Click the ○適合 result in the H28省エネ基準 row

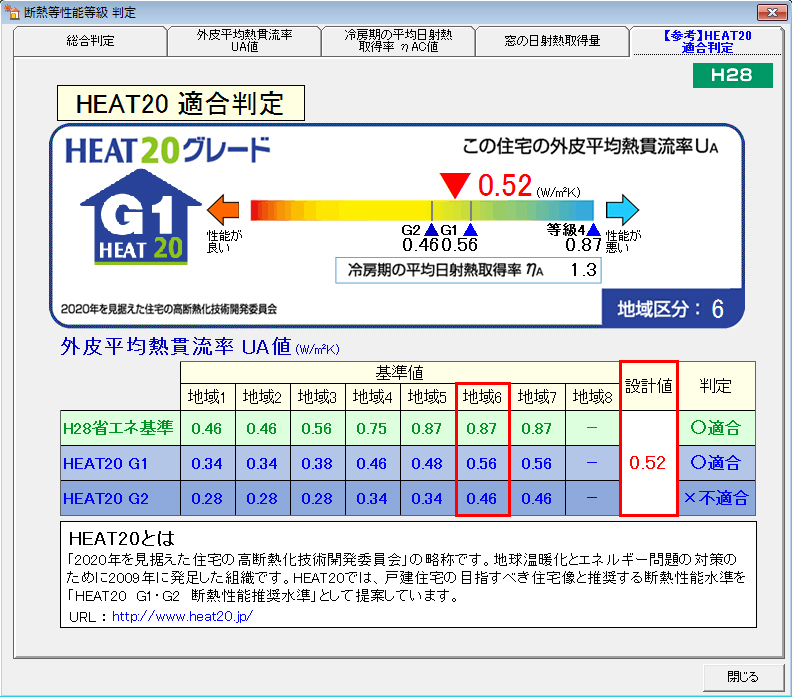716,428
